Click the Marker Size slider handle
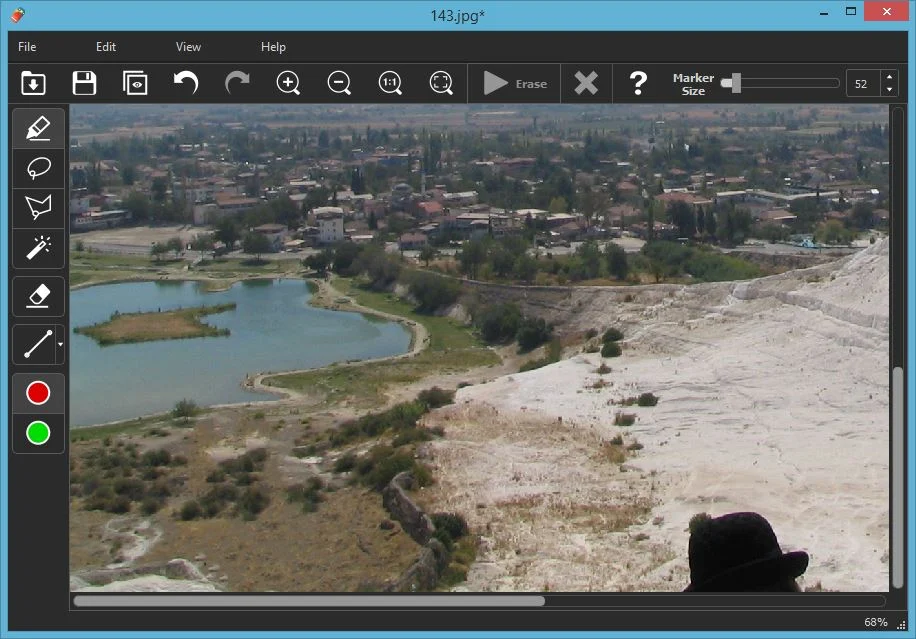This screenshot has width=916, height=639. point(735,83)
